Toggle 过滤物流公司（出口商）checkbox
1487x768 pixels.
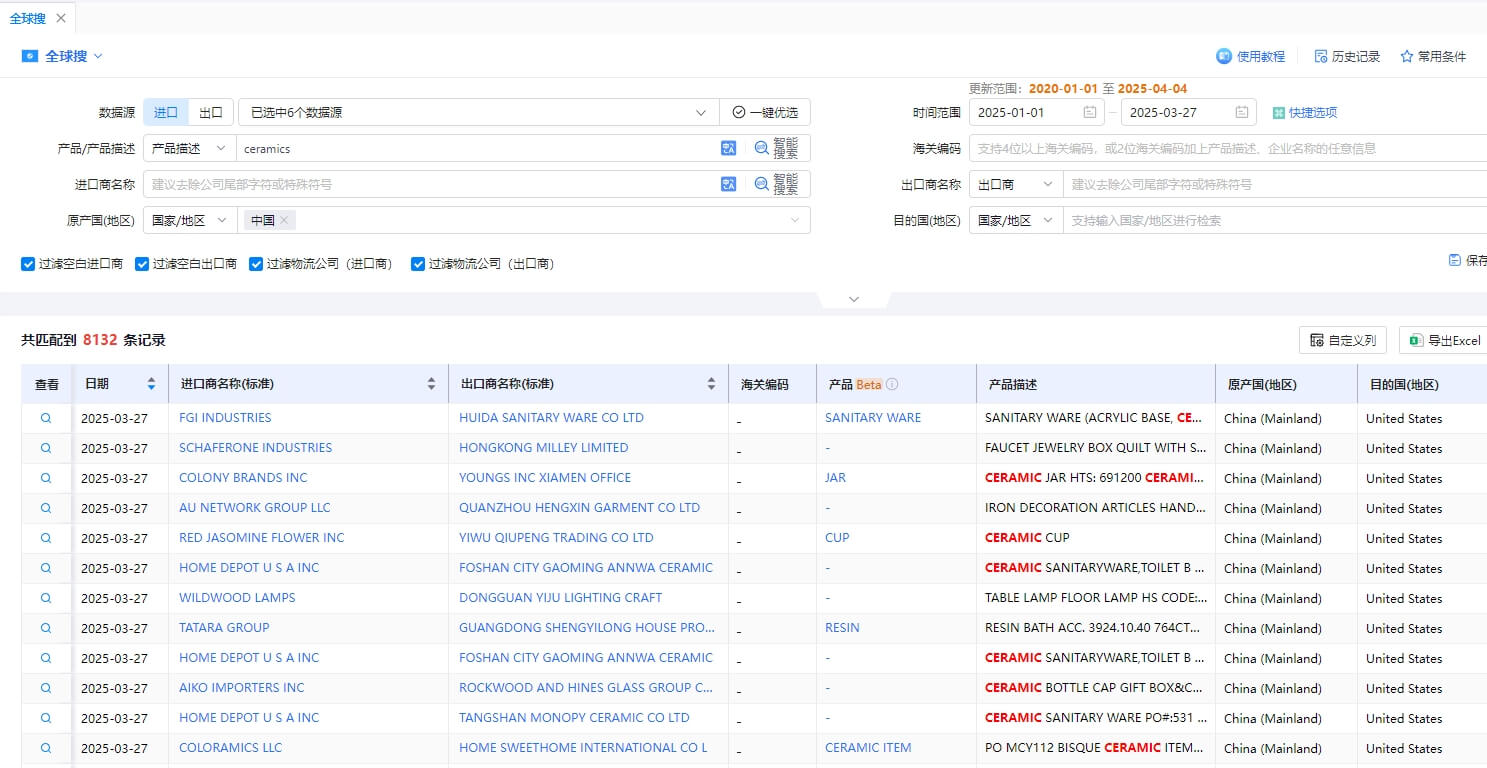pos(418,264)
